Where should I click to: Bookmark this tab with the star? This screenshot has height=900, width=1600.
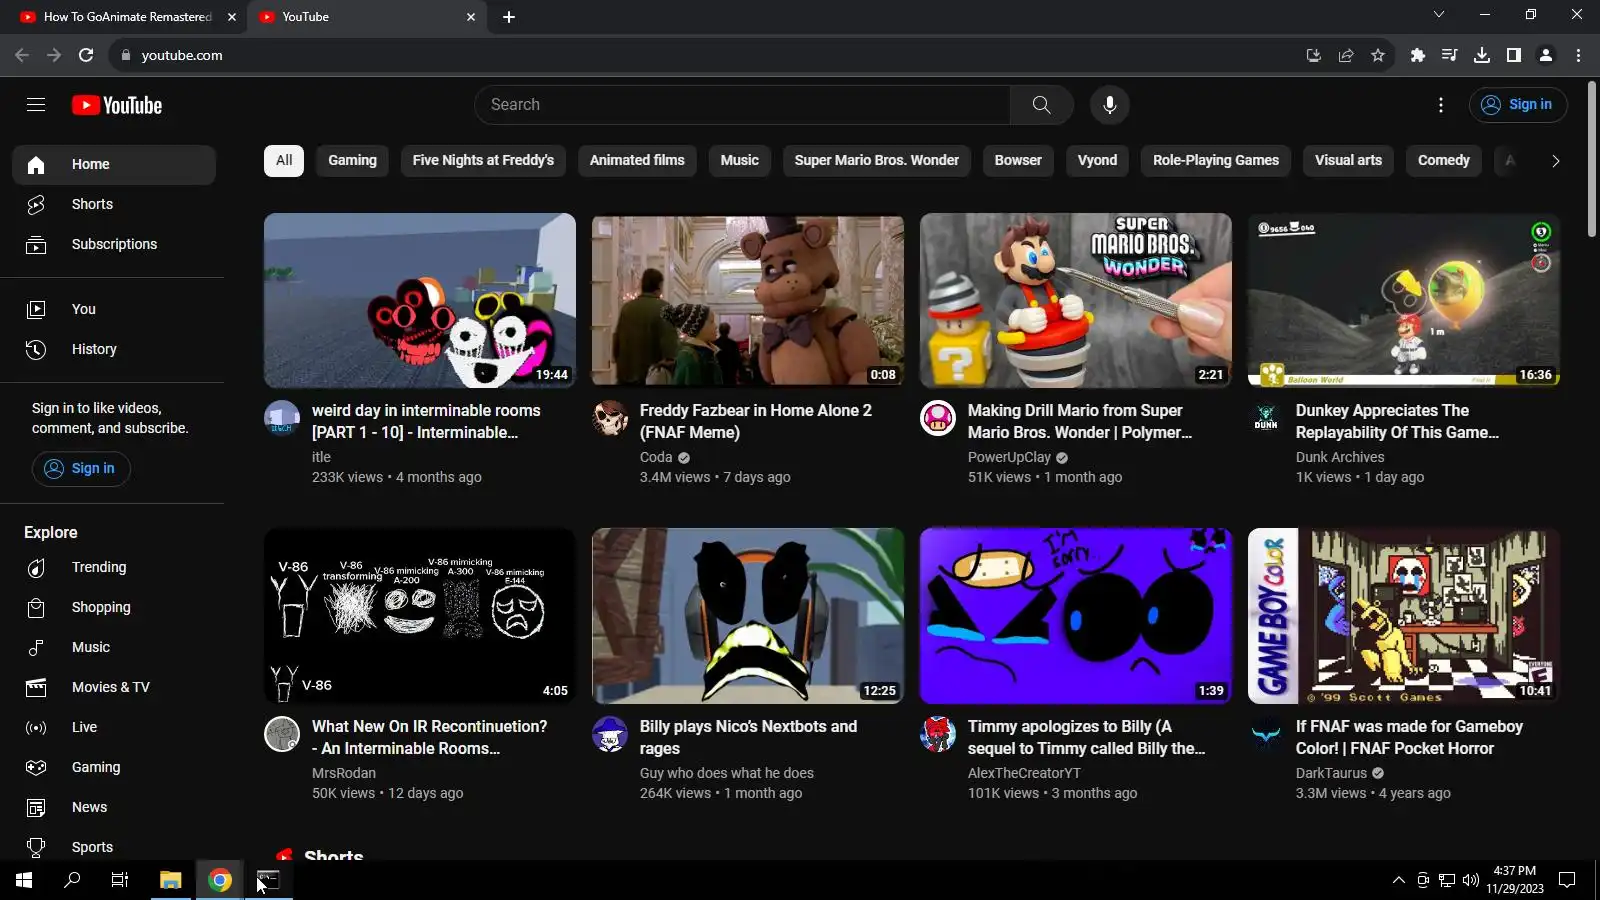1378,55
